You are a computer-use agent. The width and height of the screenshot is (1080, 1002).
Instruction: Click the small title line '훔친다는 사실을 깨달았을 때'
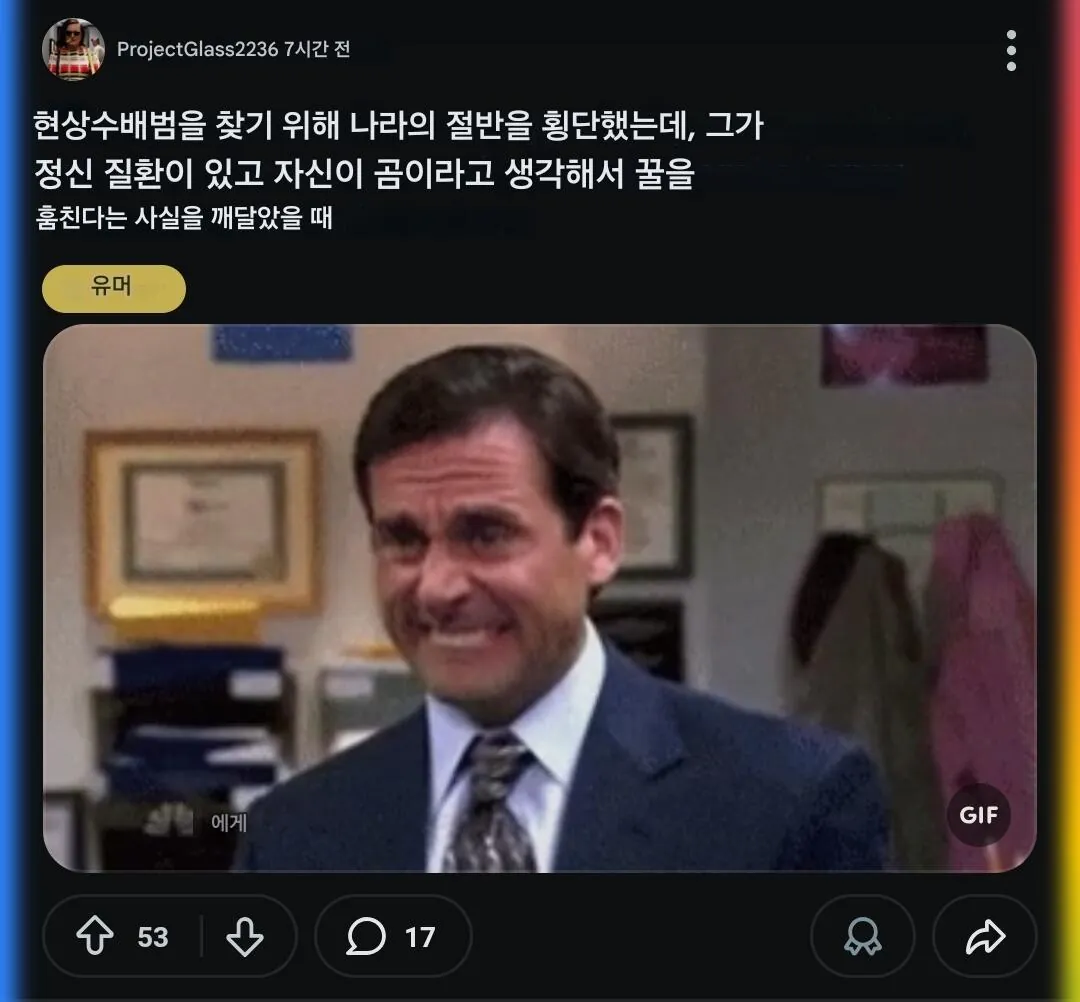[183, 217]
